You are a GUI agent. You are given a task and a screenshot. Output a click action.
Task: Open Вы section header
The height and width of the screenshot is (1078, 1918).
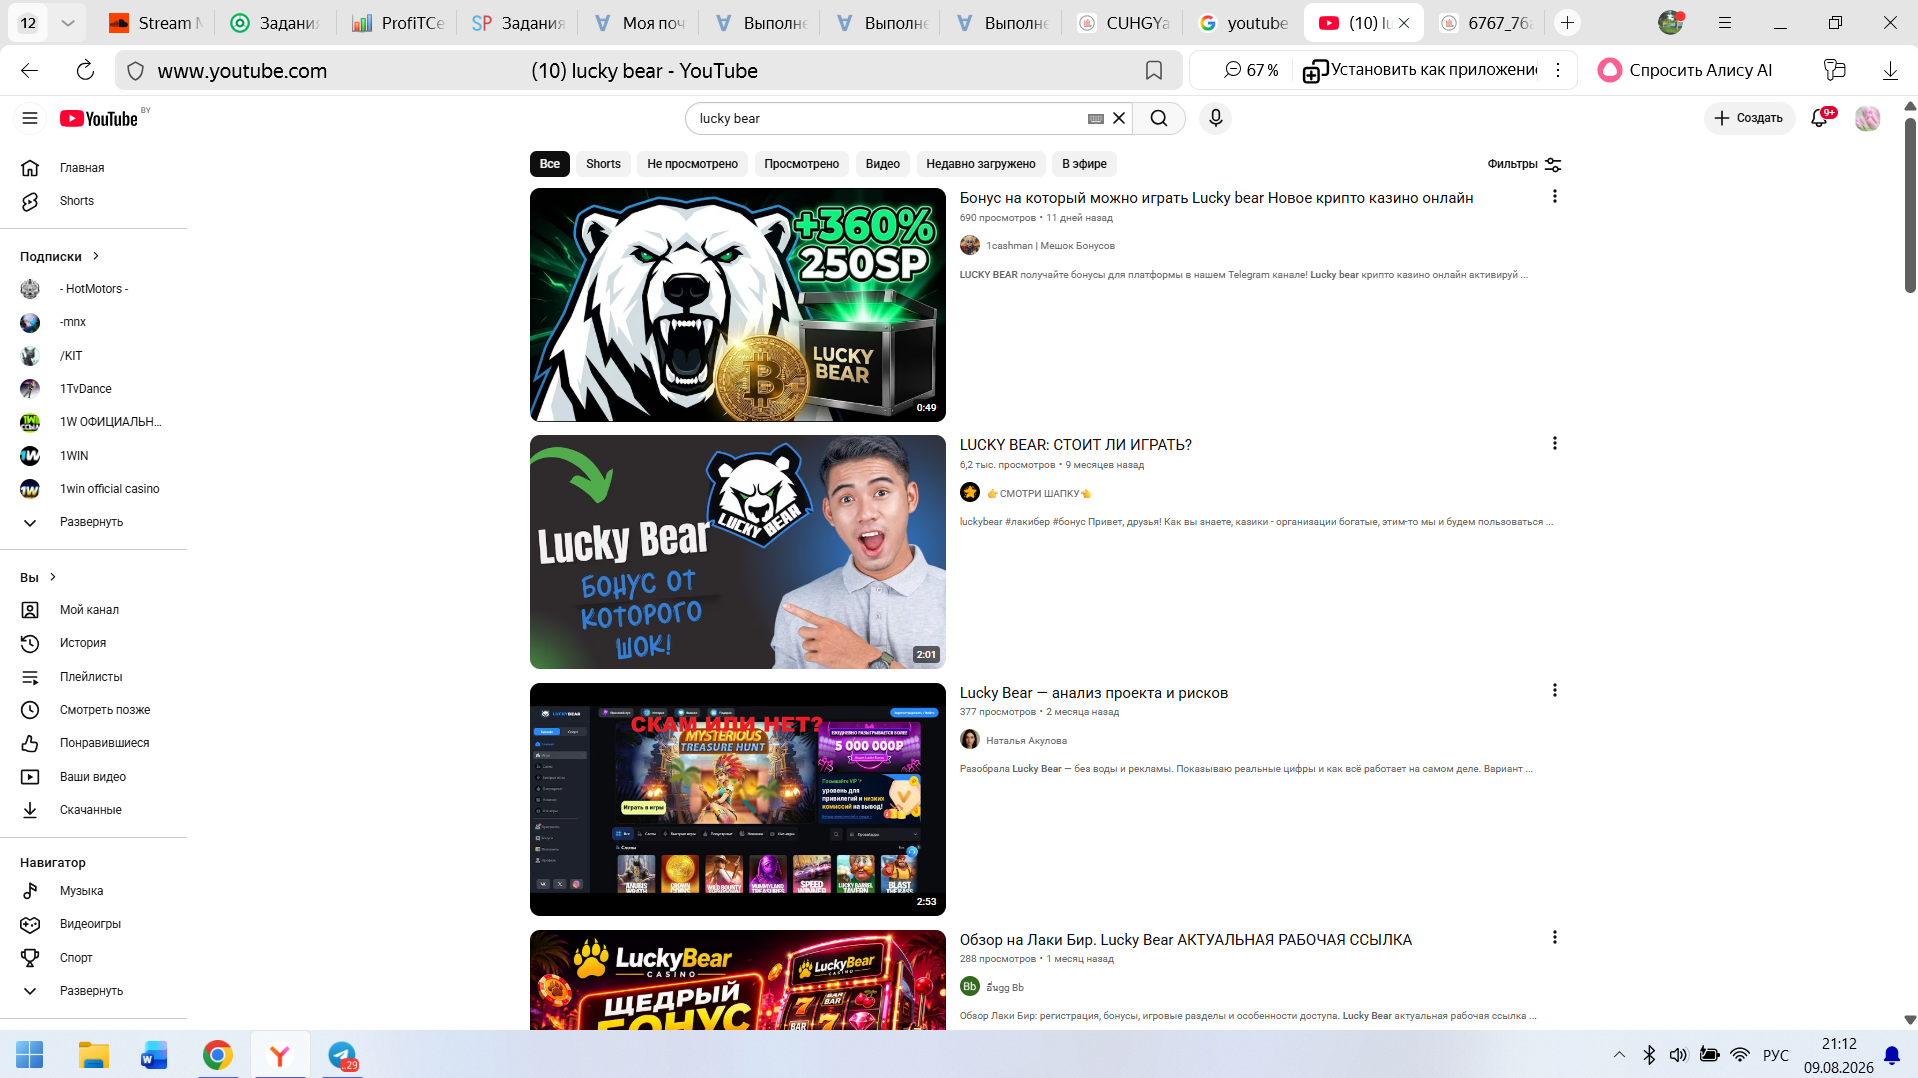click(x=38, y=578)
